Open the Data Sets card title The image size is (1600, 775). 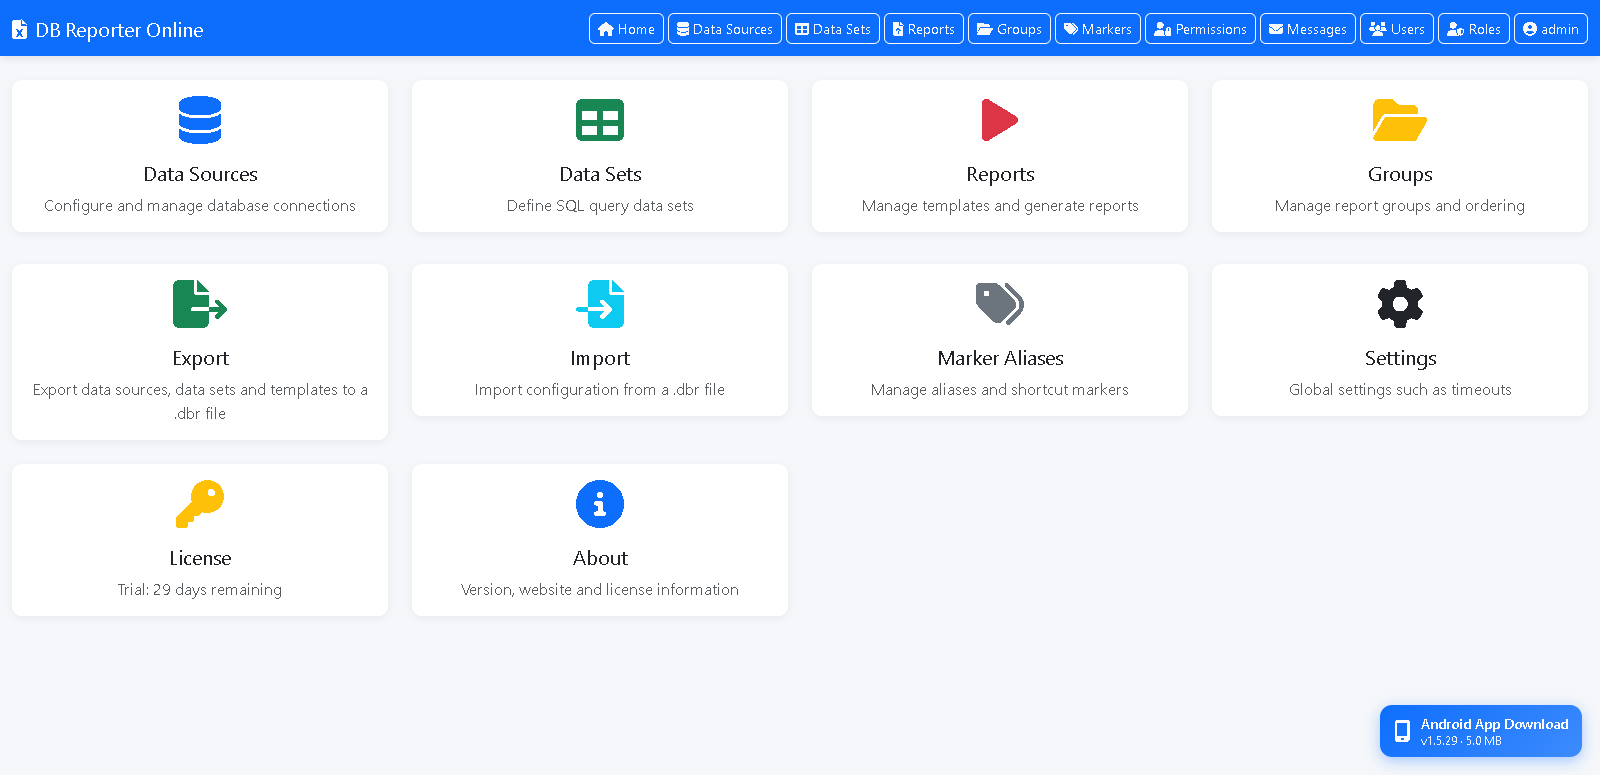tap(600, 174)
